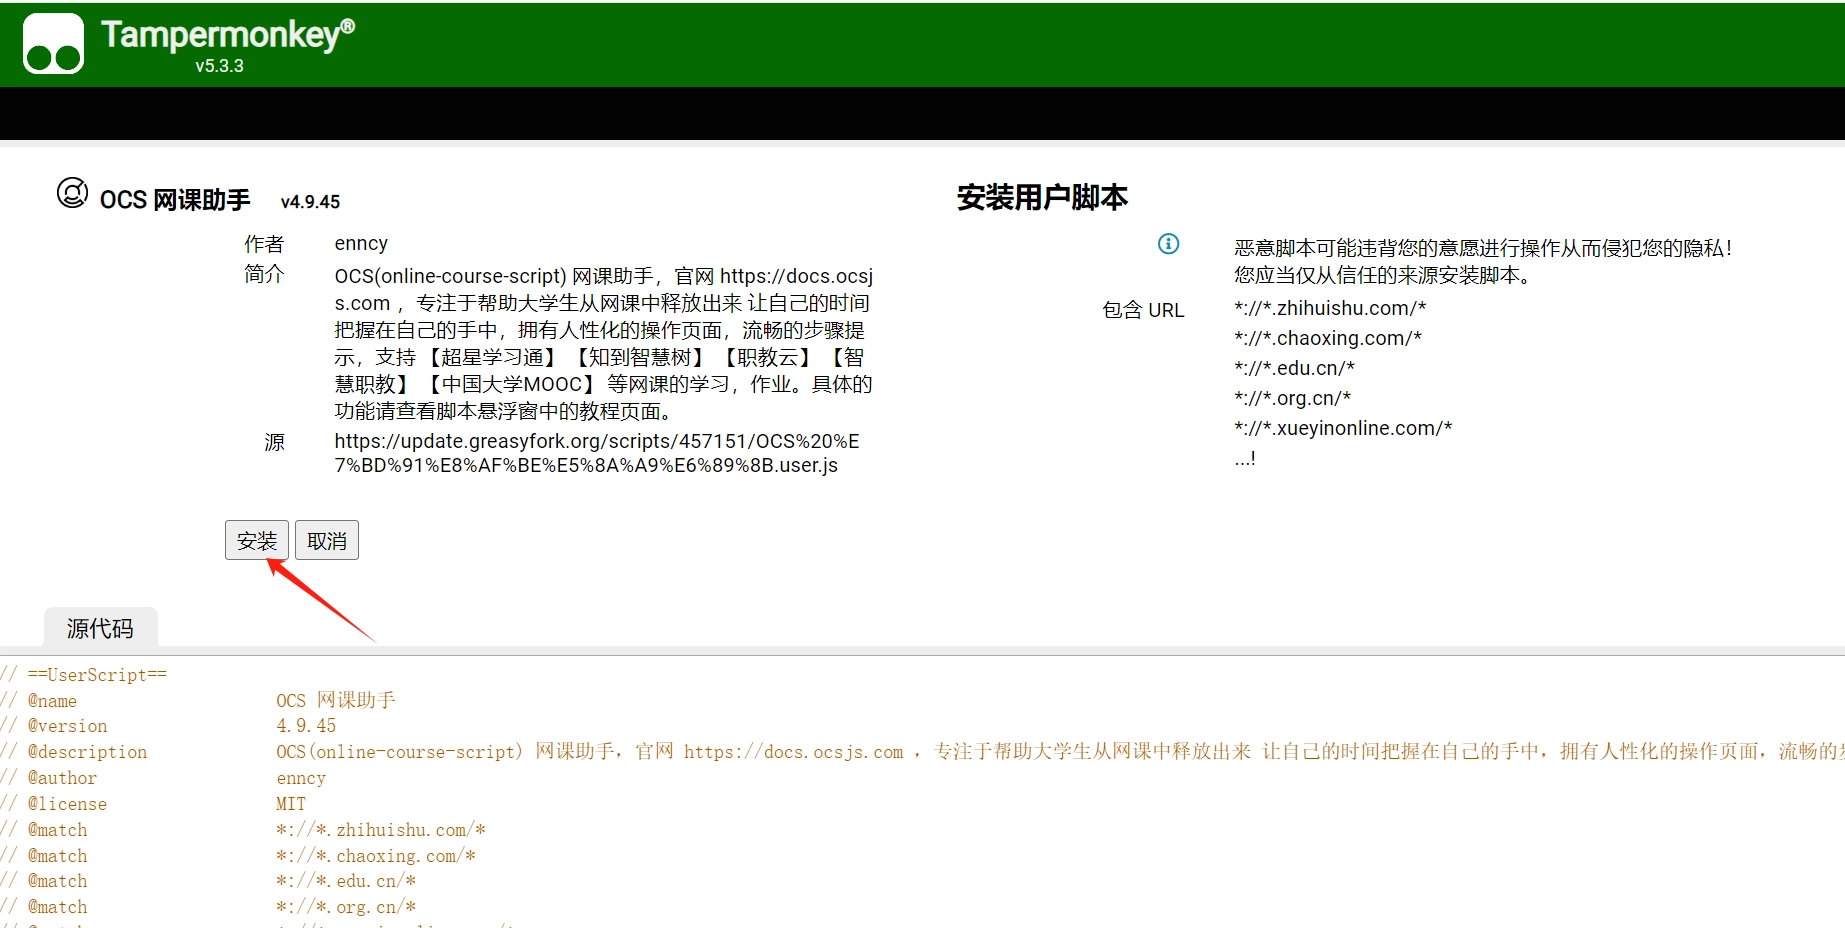This screenshot has height=928, width=1845.
Task: Click the greasyfork source URL text
Action: pyautogui.click(x=597, y=453)
